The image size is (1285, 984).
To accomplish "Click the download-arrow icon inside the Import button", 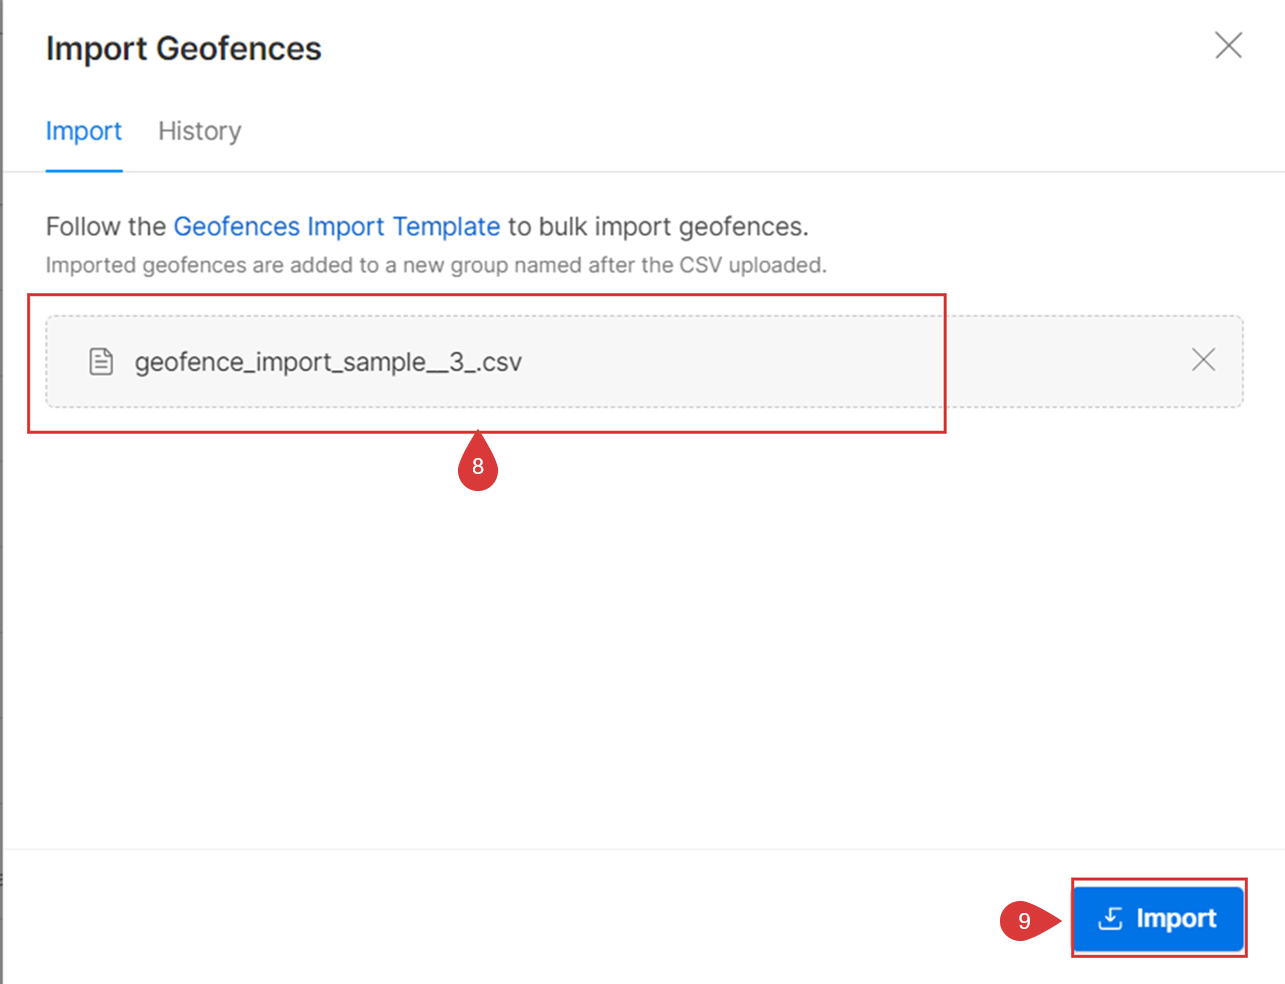I will [x=1111, y=918].
